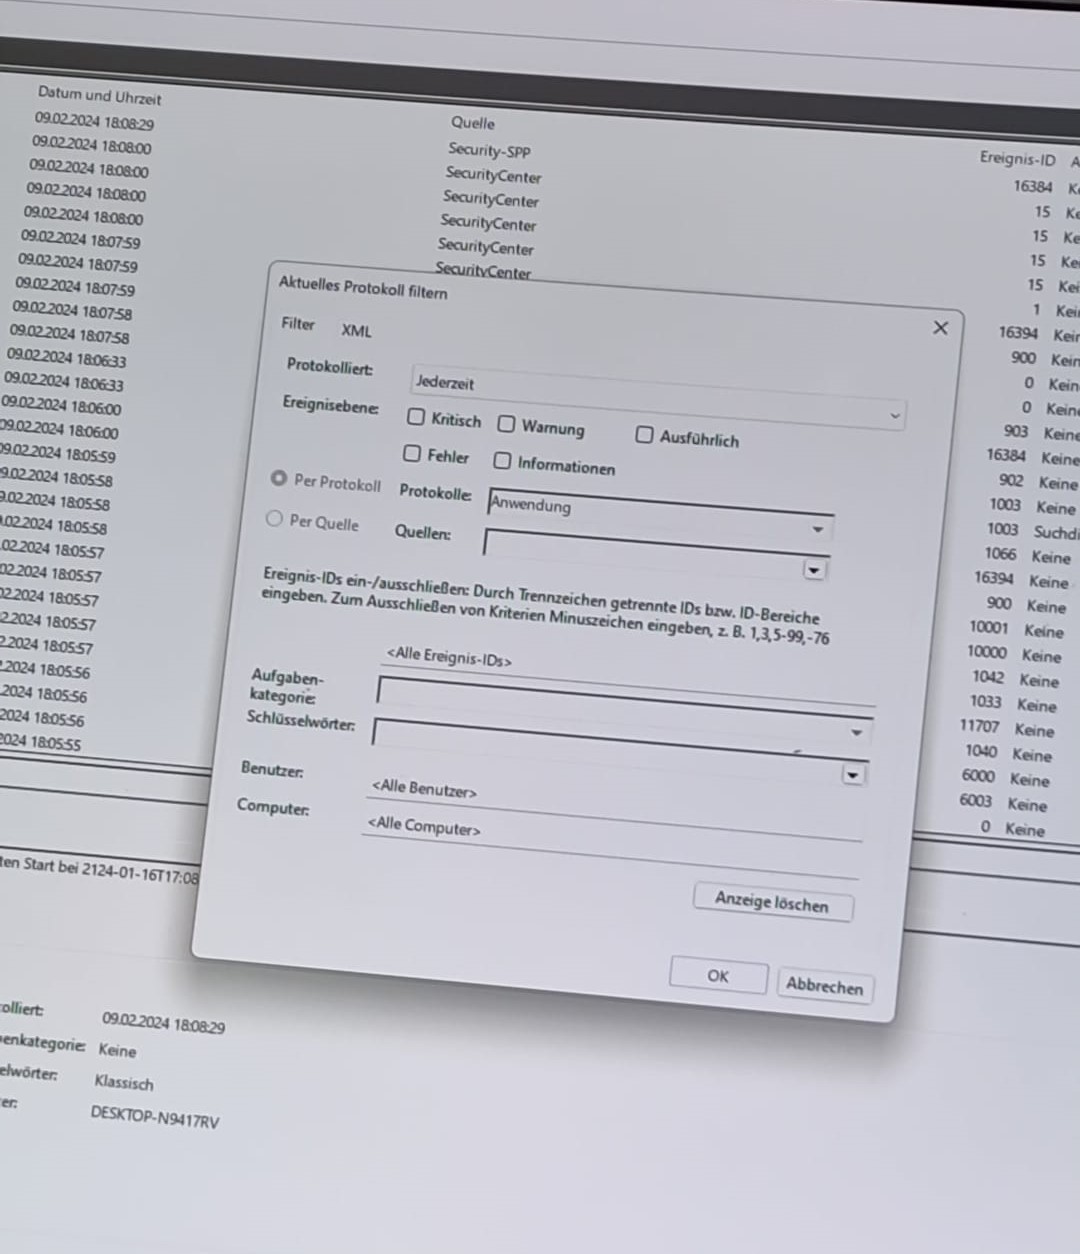Cancel the dialog with Abbrechen
The width and height of the screenshot is (1080, 1254).
(825, 985)
